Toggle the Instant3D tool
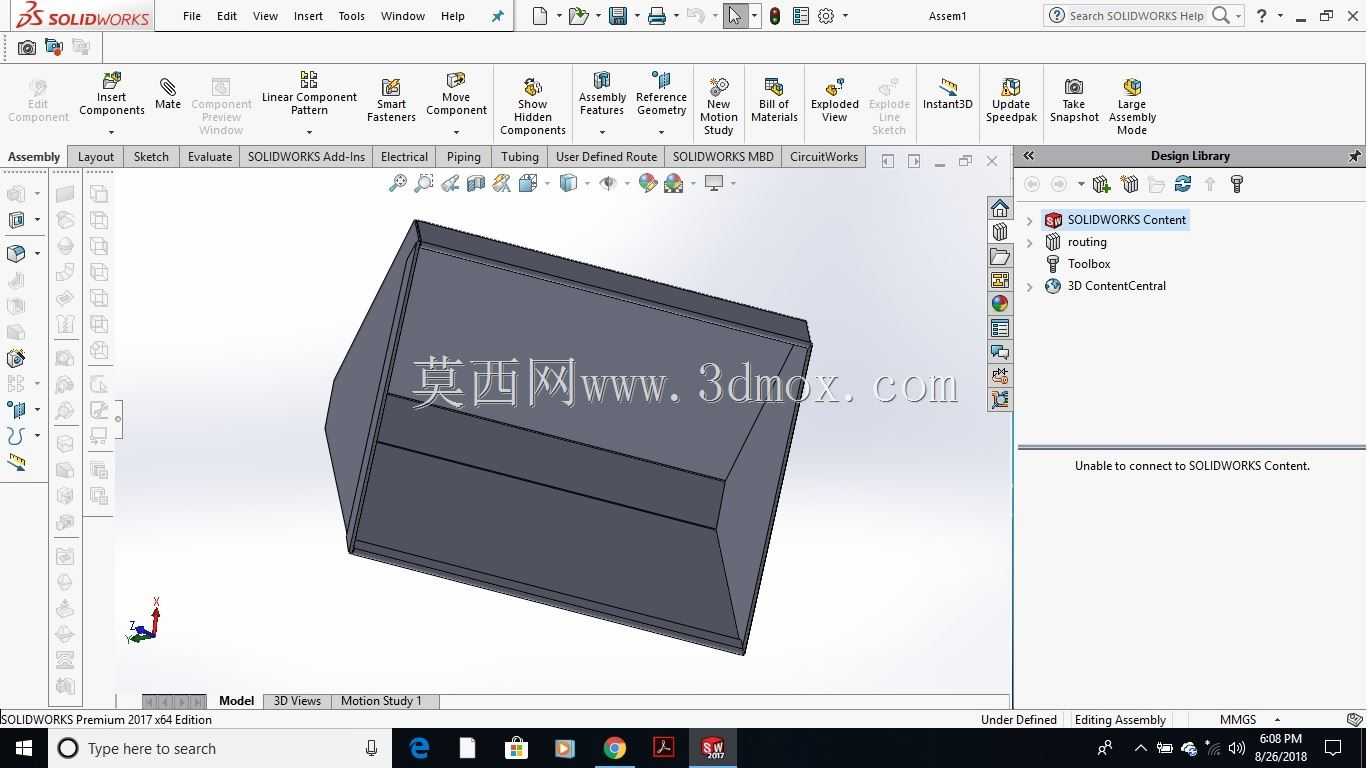The image size is (1370, 768). pyautogui.click(x=947, y=94)
